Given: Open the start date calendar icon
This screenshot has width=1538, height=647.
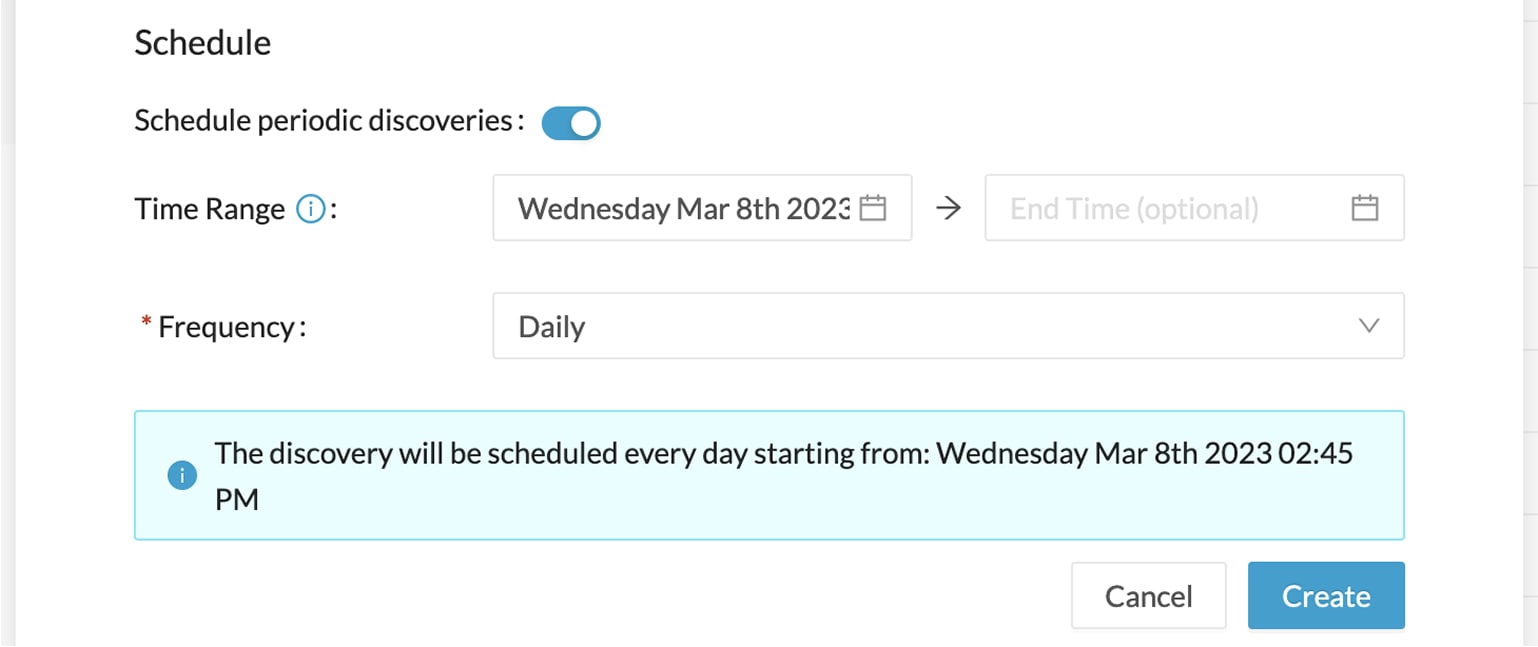Looking at the screenshot, I should click(873, 208).
